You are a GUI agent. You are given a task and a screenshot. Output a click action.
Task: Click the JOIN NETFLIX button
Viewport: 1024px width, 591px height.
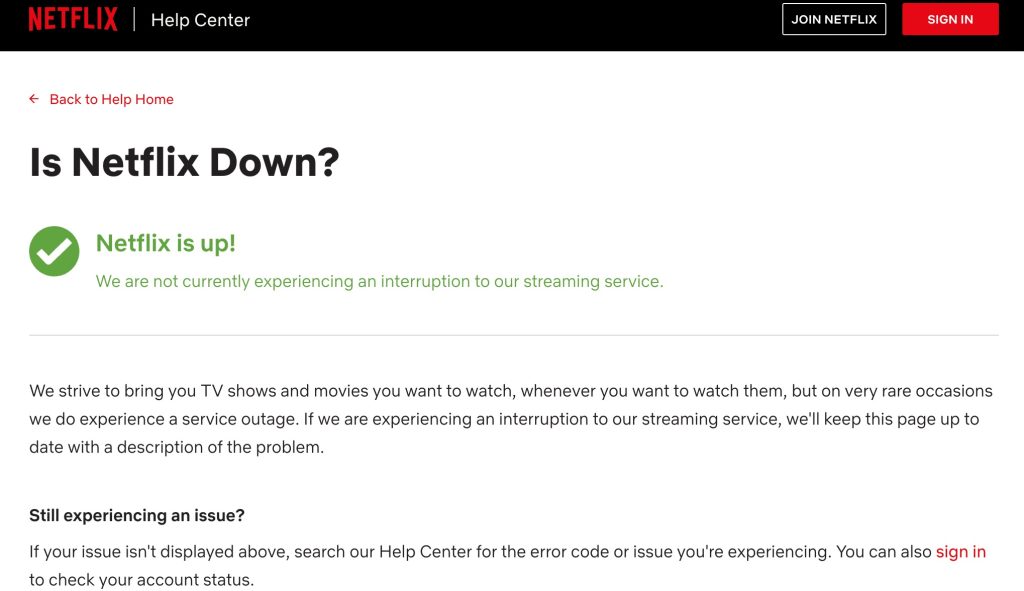click(834, 19)
